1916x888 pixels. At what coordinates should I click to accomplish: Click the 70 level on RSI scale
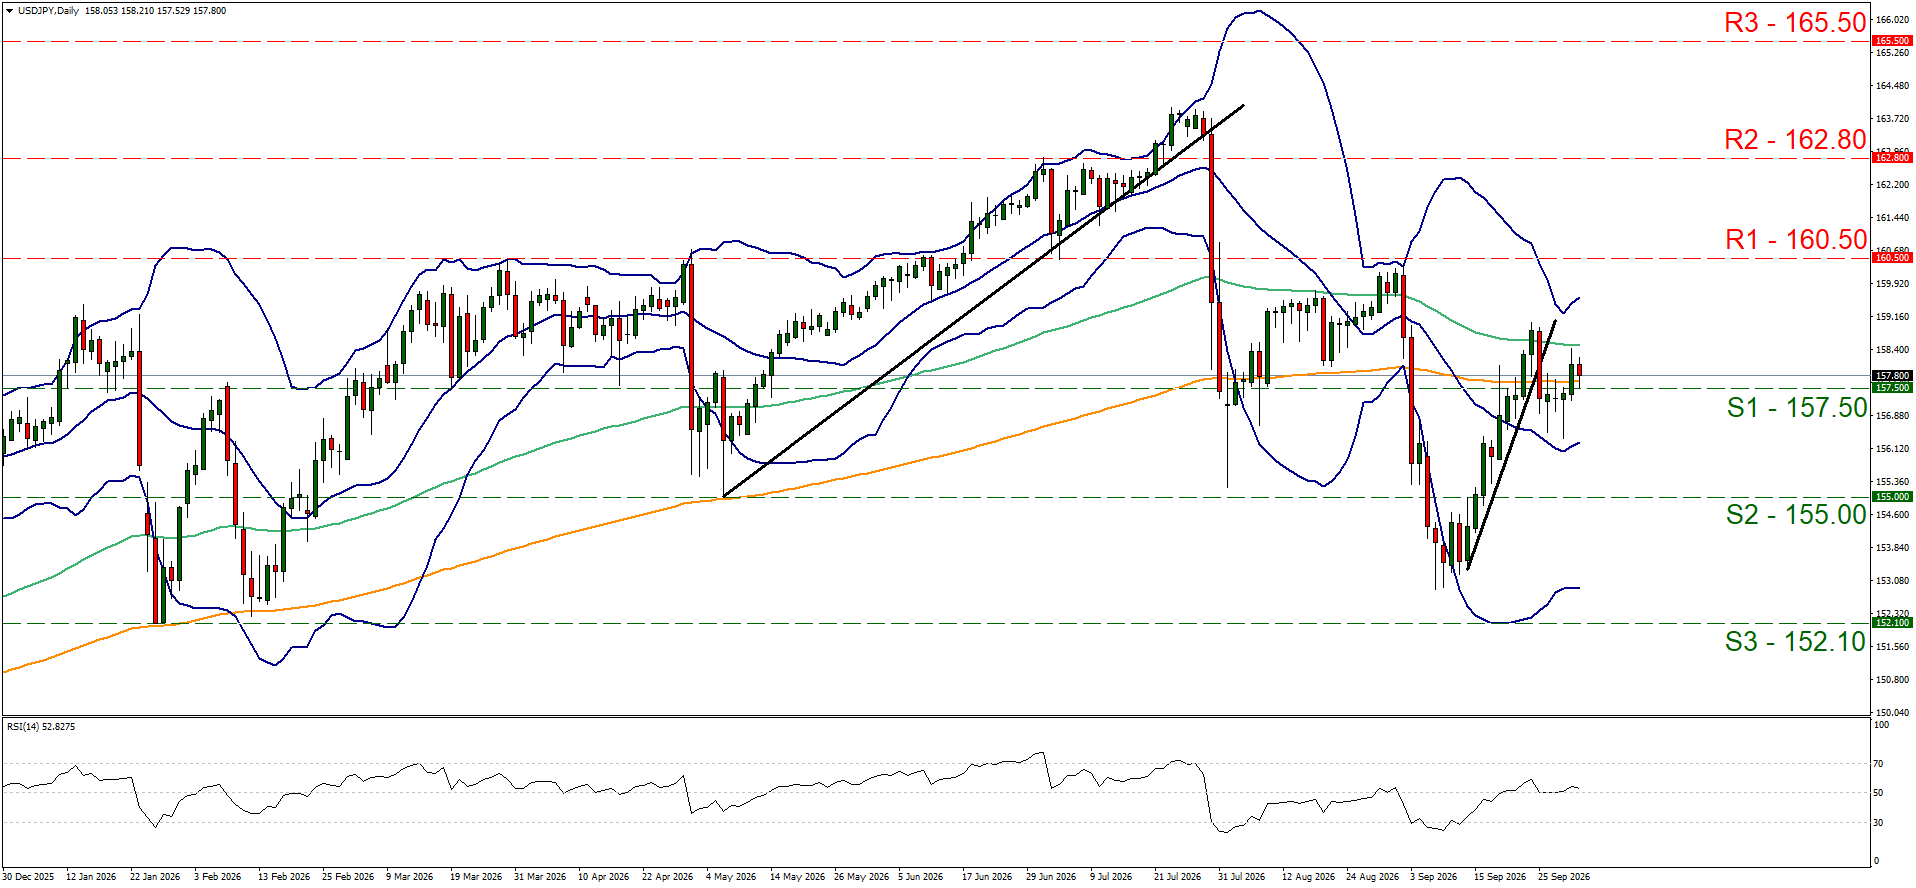point(1878,764)
